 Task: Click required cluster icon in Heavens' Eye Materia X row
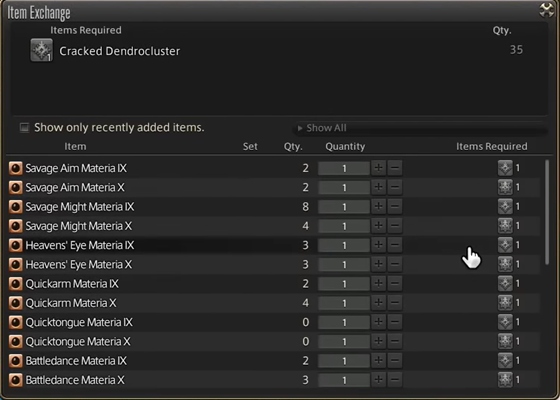pyautogui.click(x=505, y=264)
